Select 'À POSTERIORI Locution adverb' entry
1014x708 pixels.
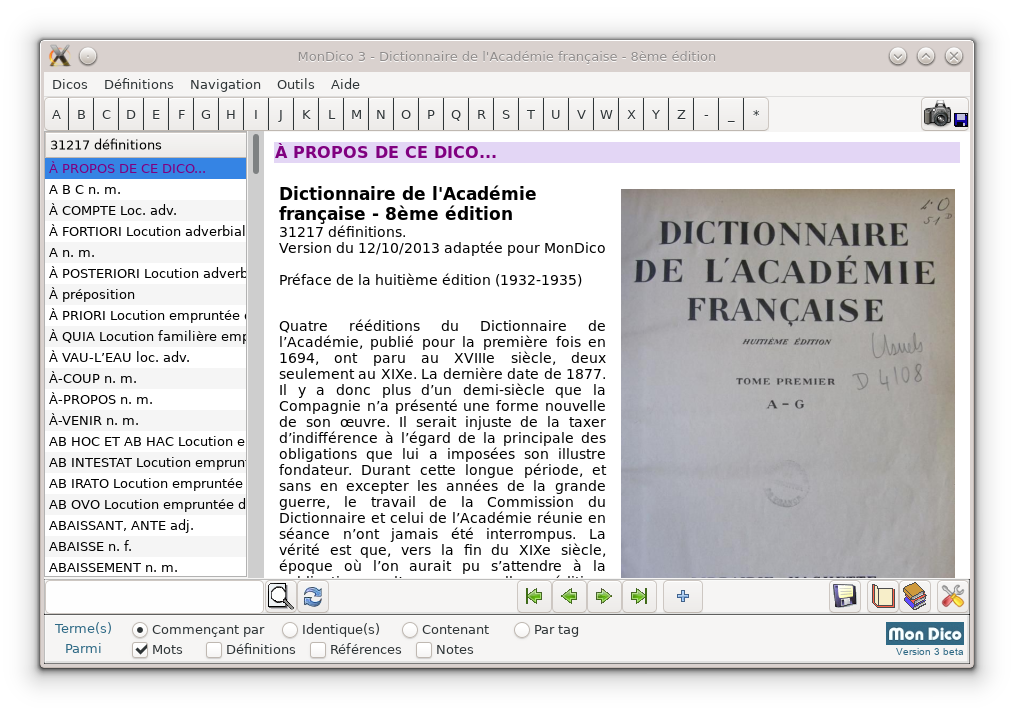coord(146,274)
